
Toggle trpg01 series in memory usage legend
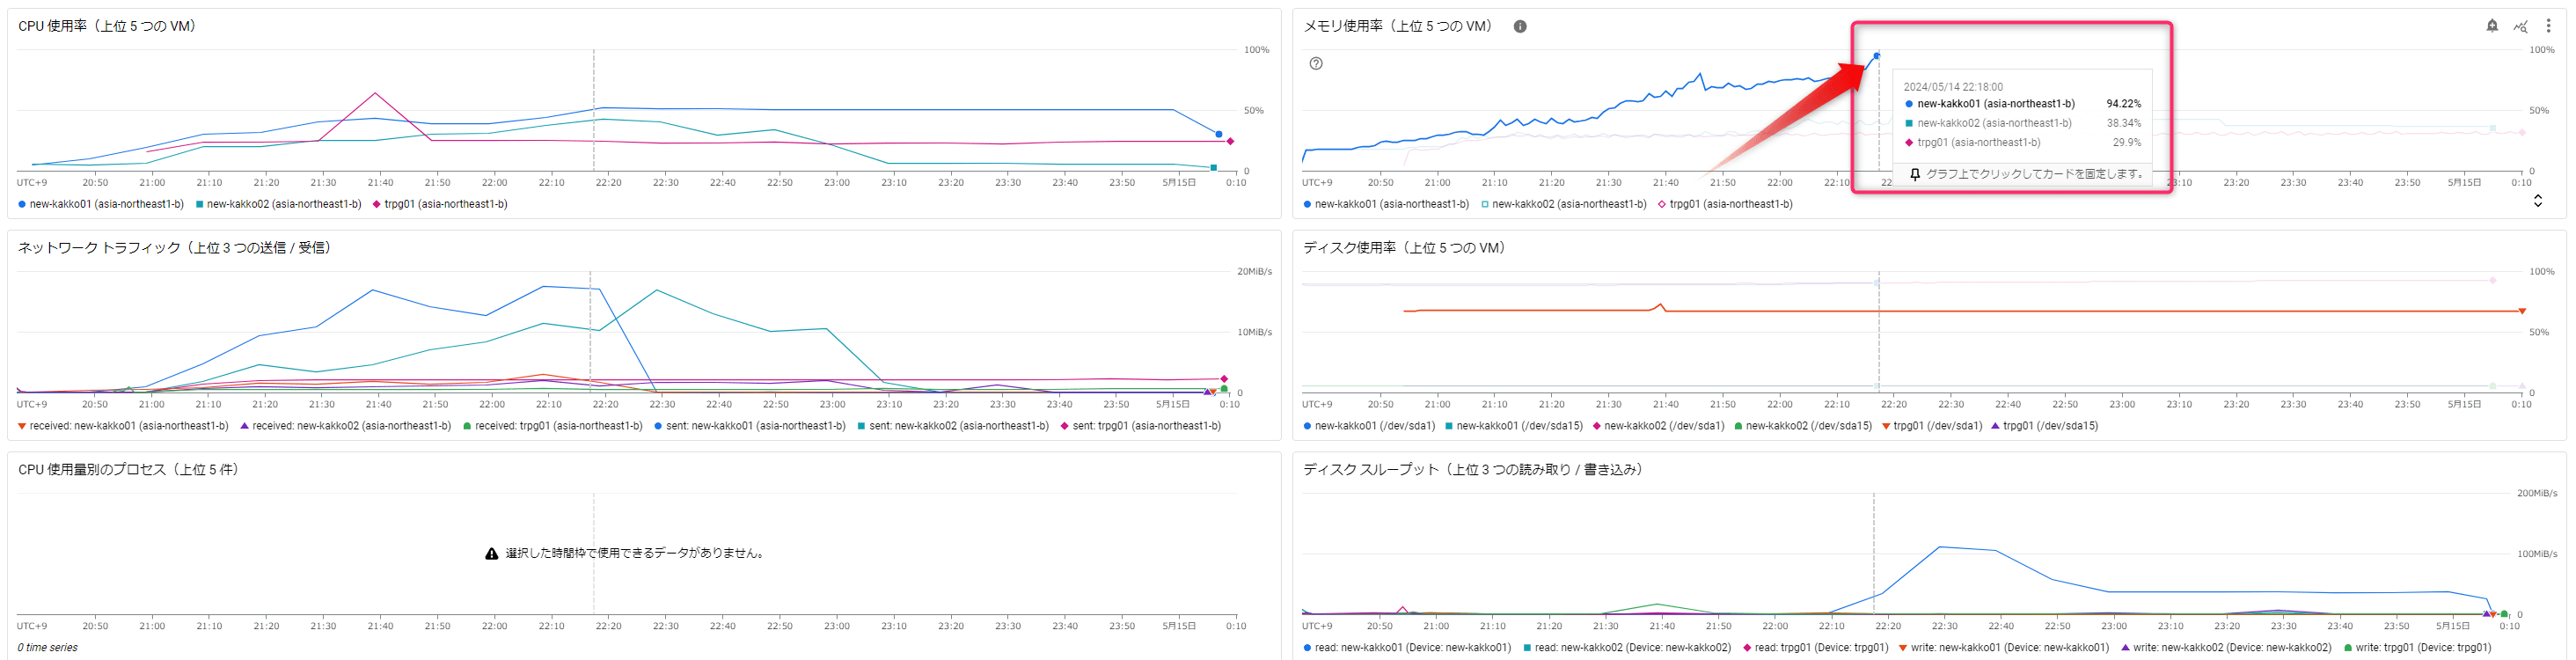1725,204
